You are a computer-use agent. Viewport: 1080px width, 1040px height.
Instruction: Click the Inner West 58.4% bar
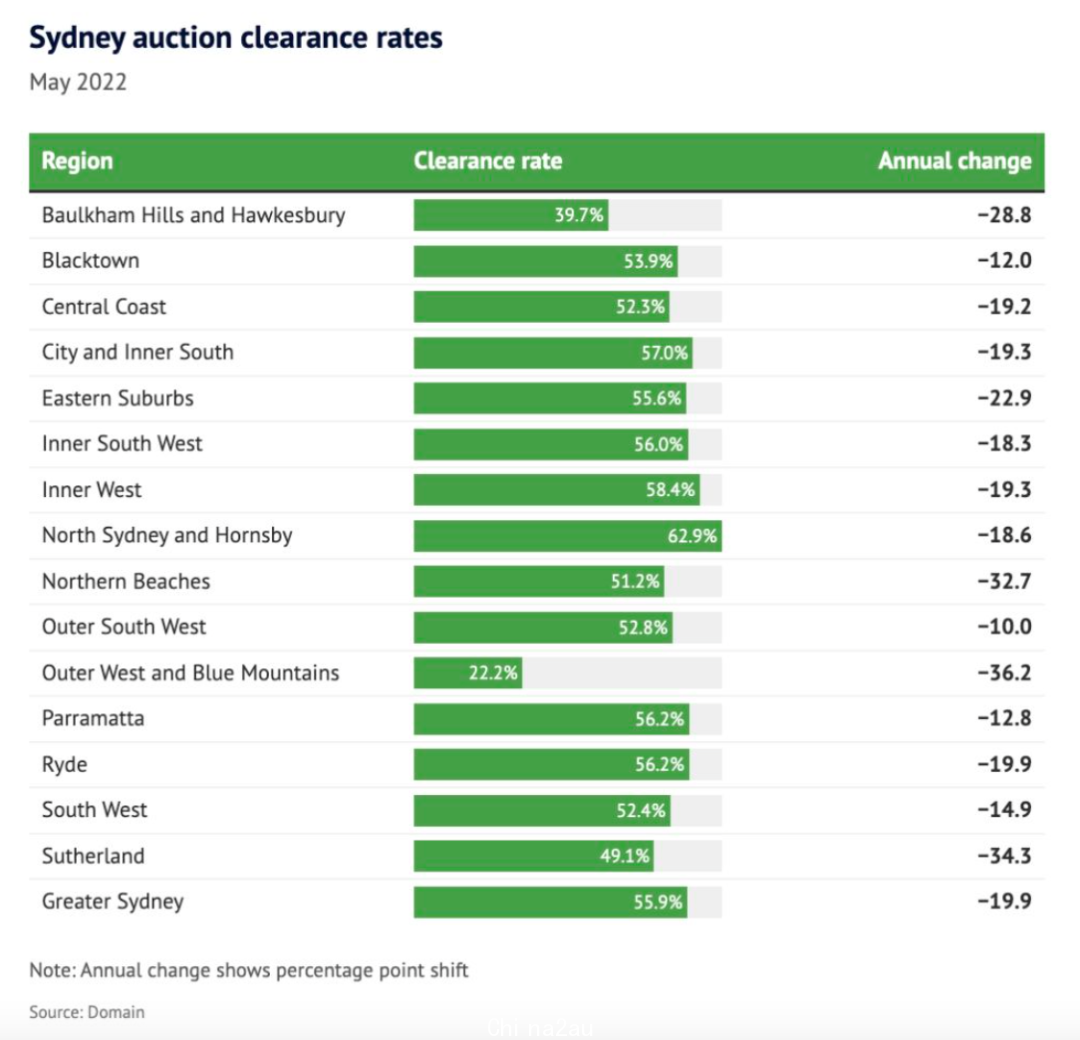[x=557, y=490]
